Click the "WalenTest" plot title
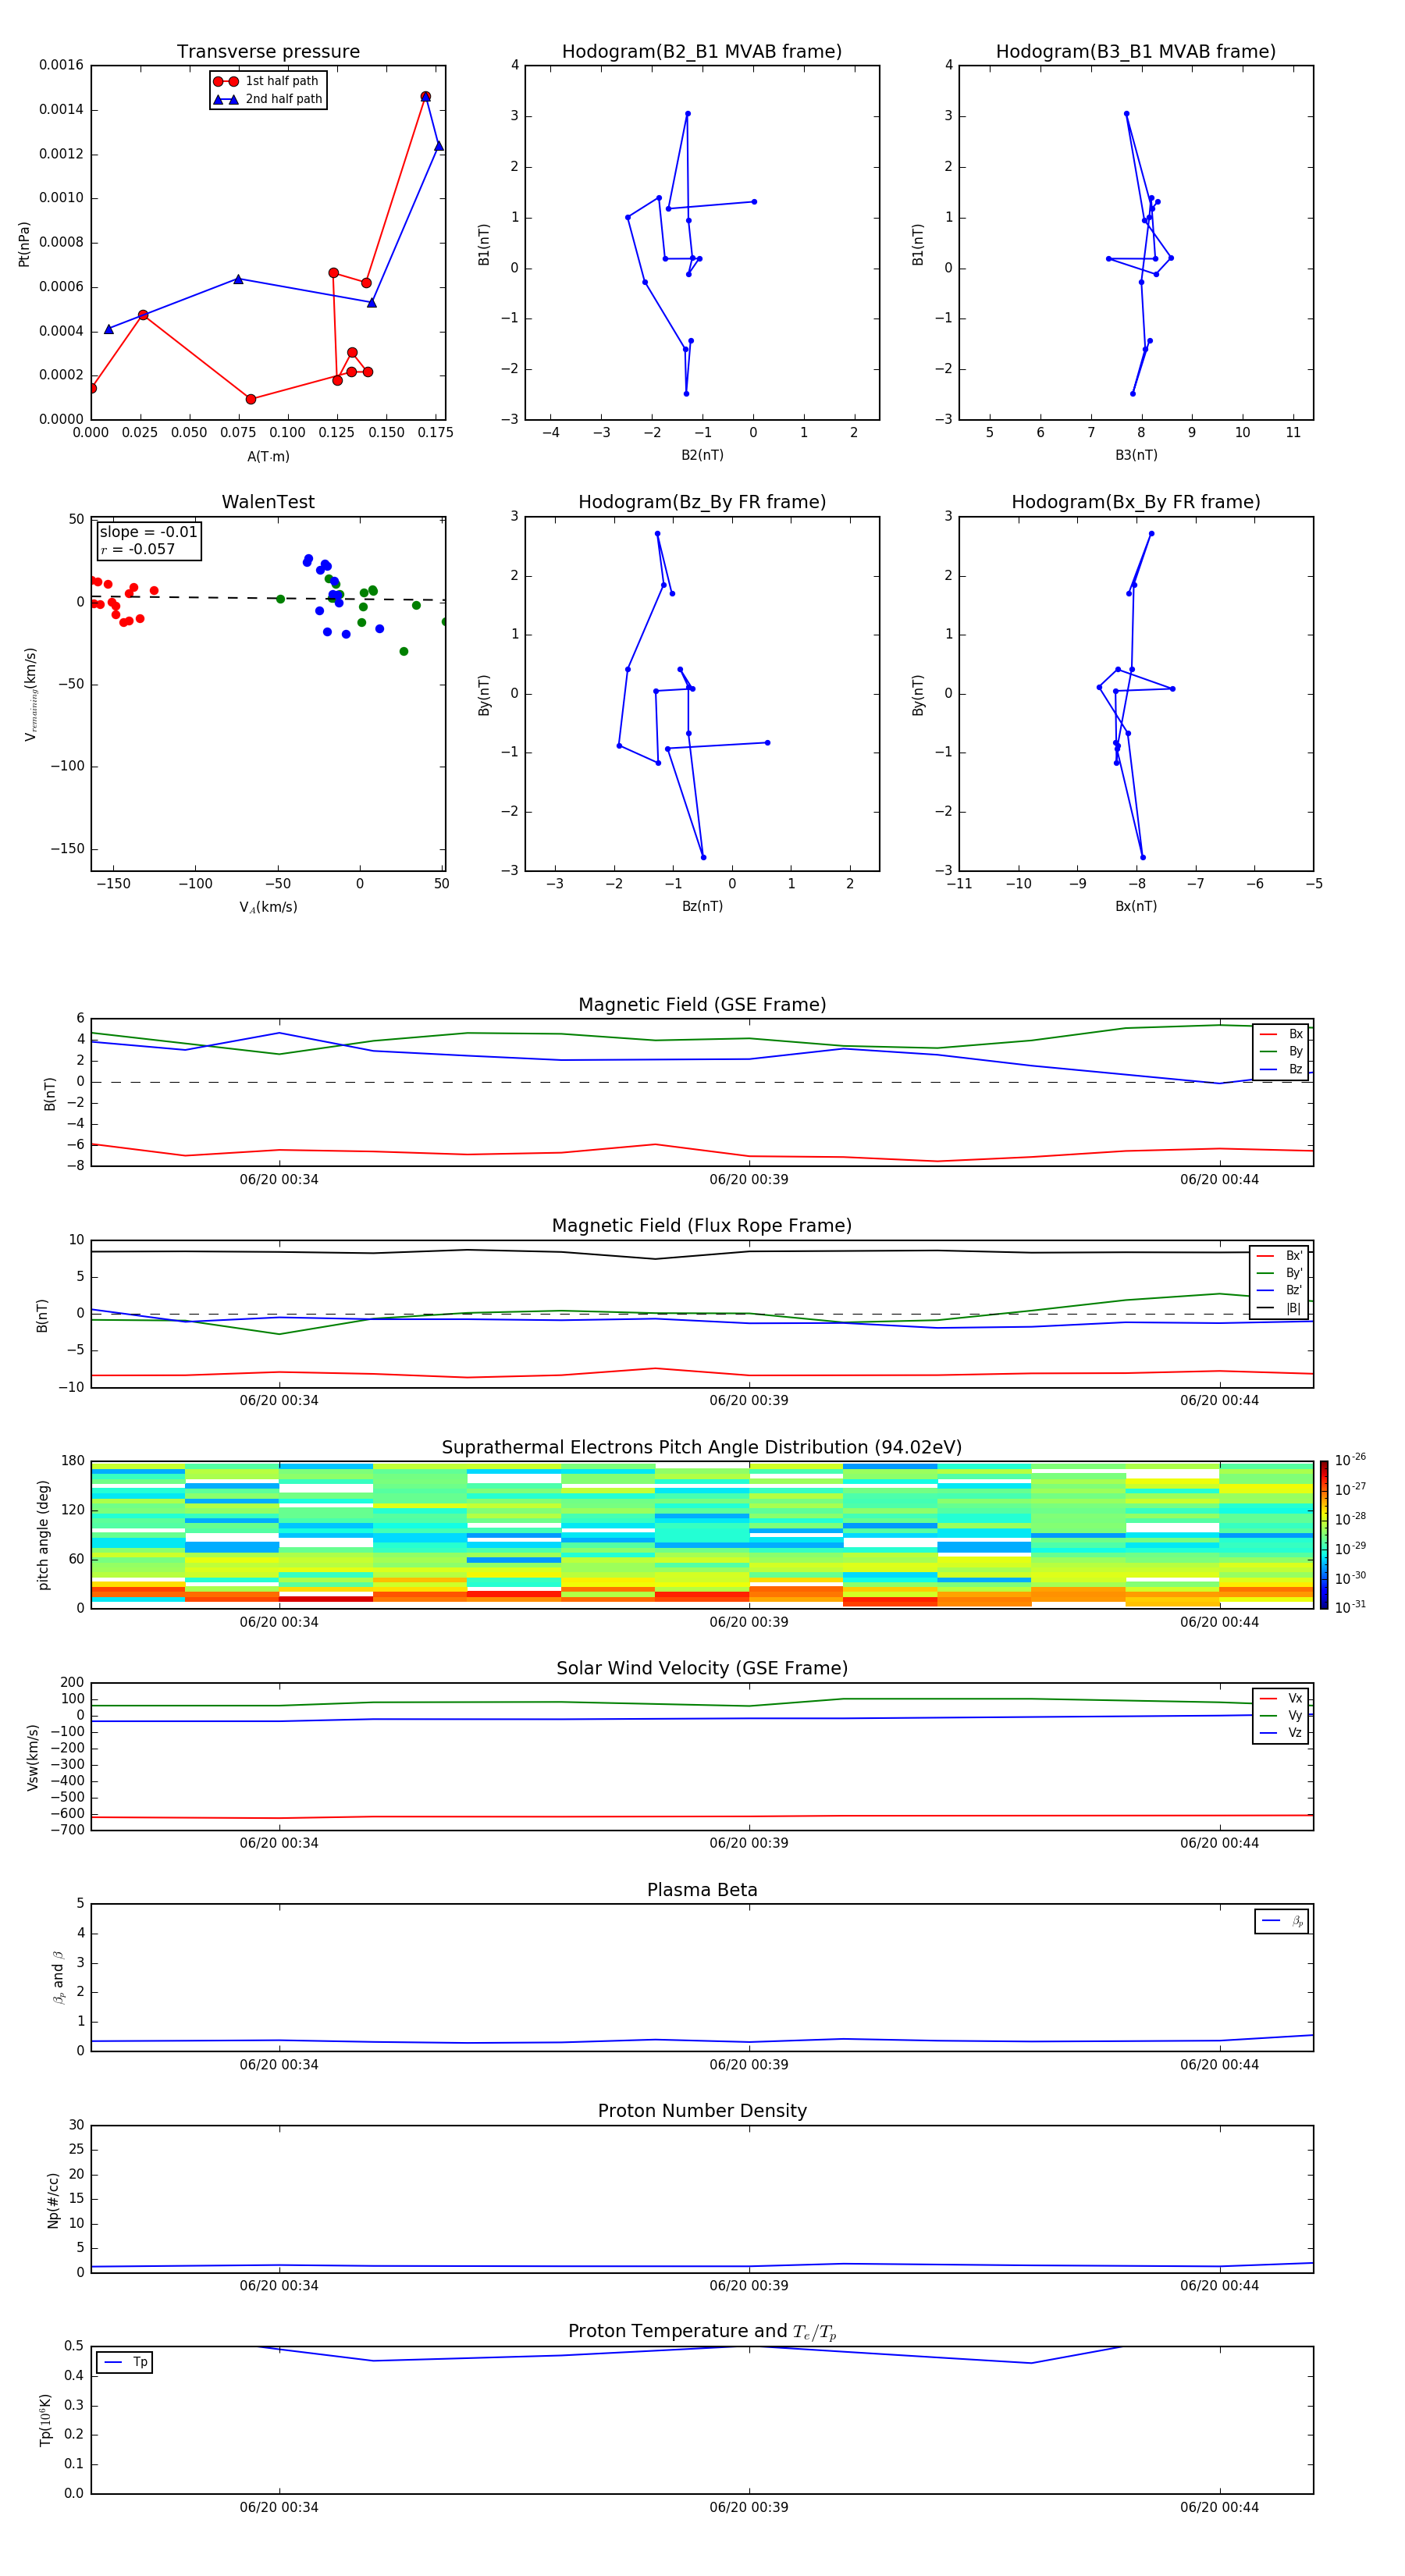Viewport: 1405px width, 2576px height. (x=268, y=502)
